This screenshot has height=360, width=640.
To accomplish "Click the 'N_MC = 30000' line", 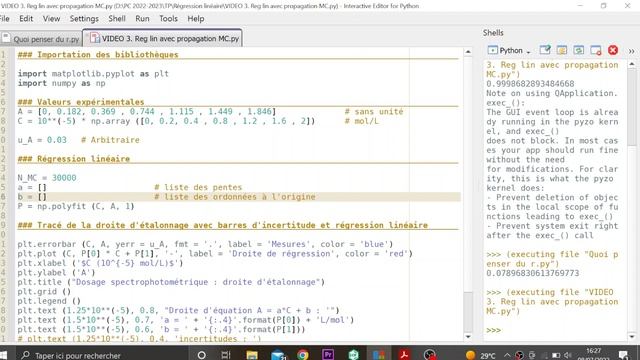I will tap(47, 178).
